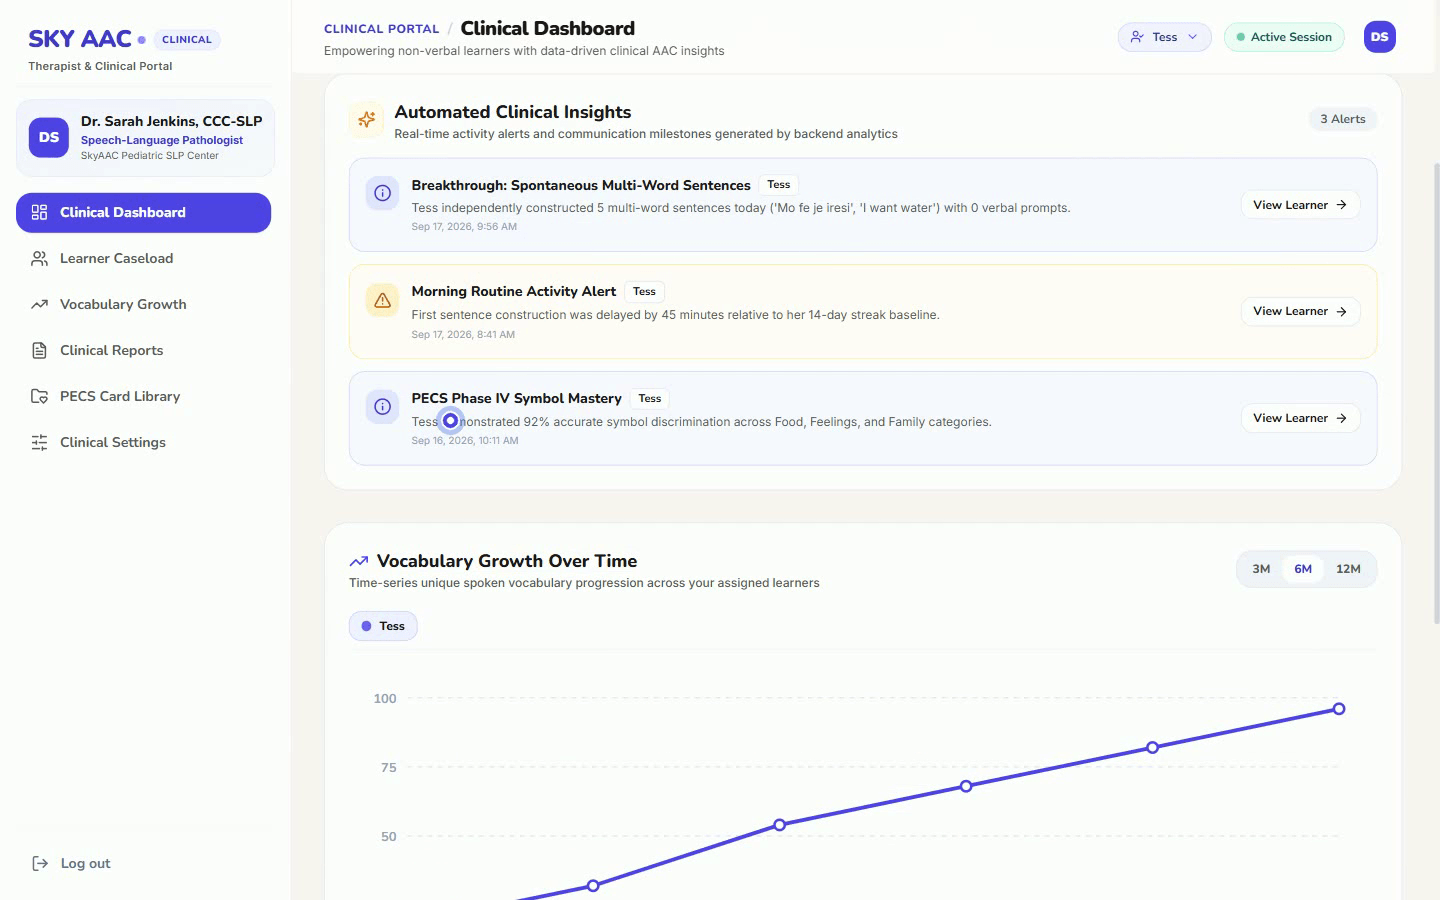Click the chart data point near the 50 gridline

coord(779,825)
